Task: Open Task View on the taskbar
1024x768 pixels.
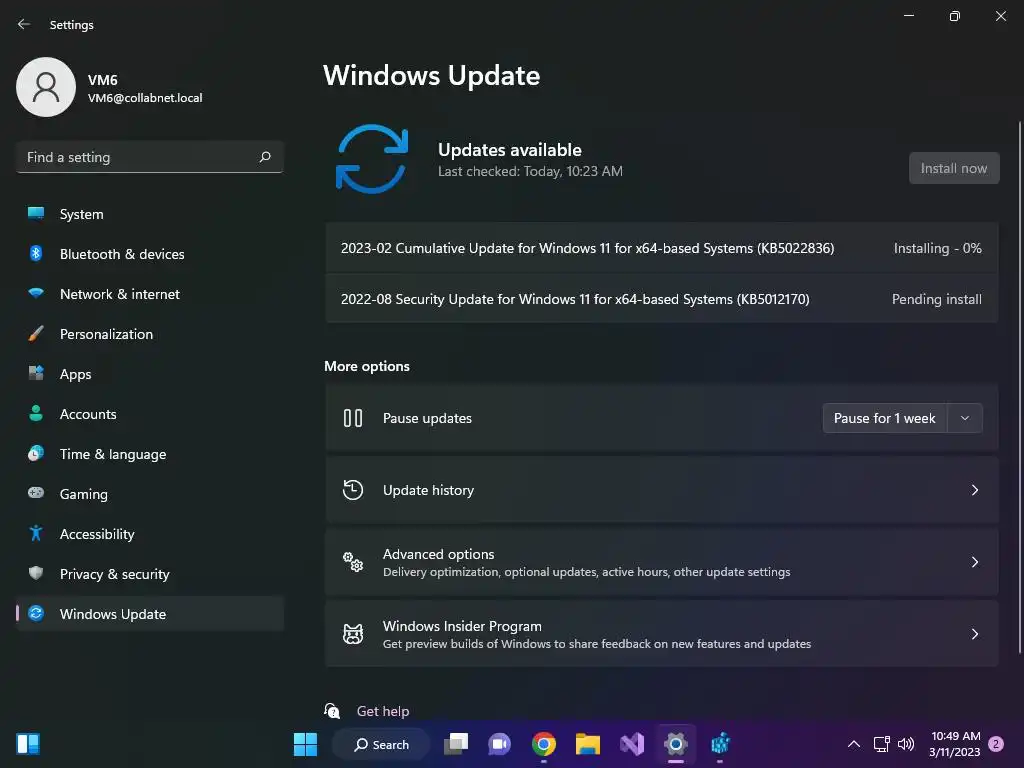Action: tap(456, 744)
